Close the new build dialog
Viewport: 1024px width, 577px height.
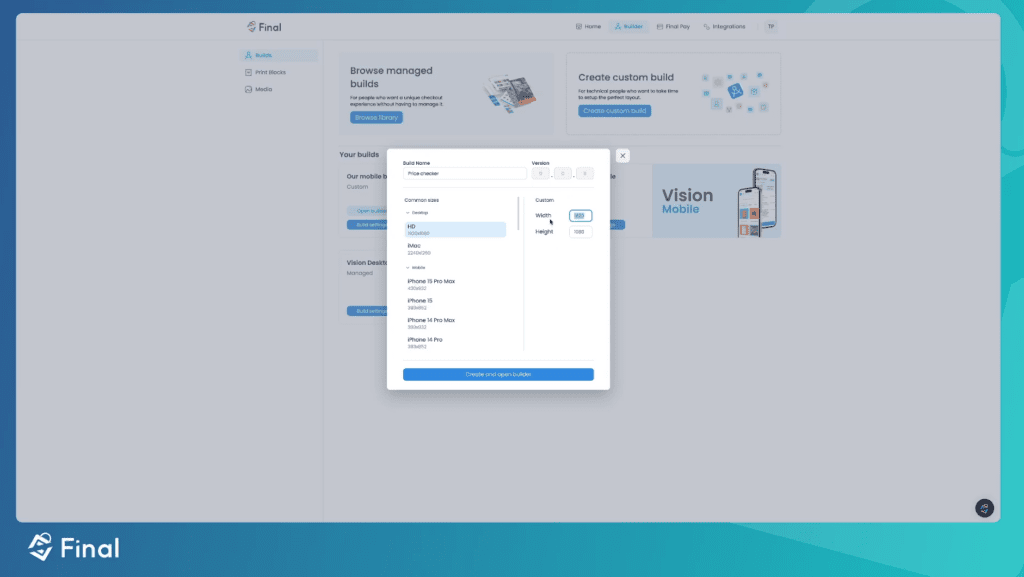[x=623, y=156]
